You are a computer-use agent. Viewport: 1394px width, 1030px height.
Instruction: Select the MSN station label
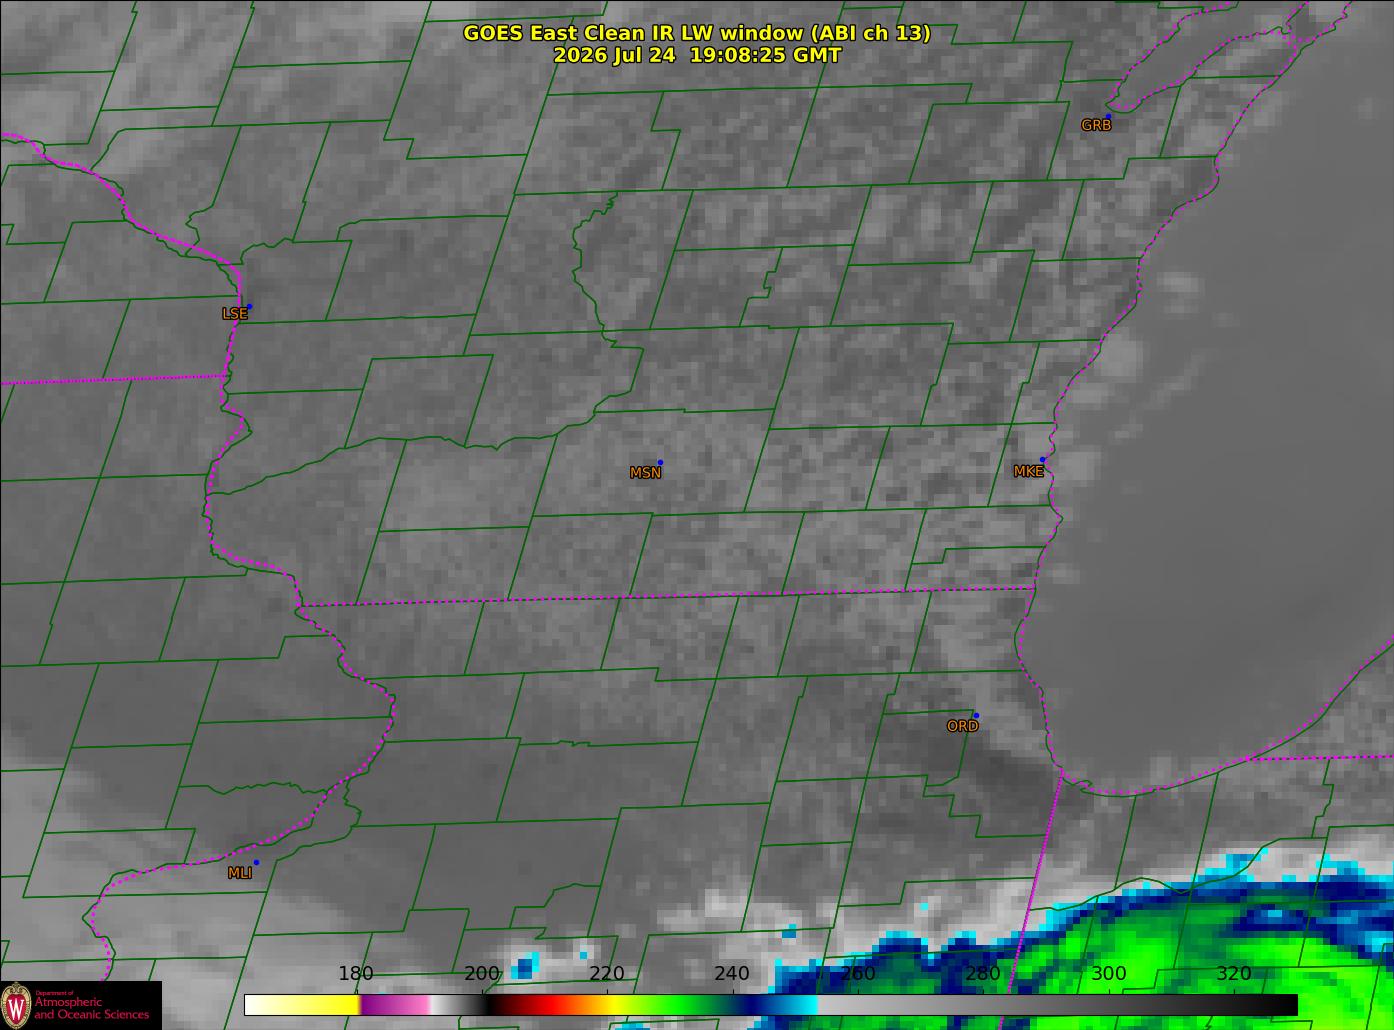point(645,473)
